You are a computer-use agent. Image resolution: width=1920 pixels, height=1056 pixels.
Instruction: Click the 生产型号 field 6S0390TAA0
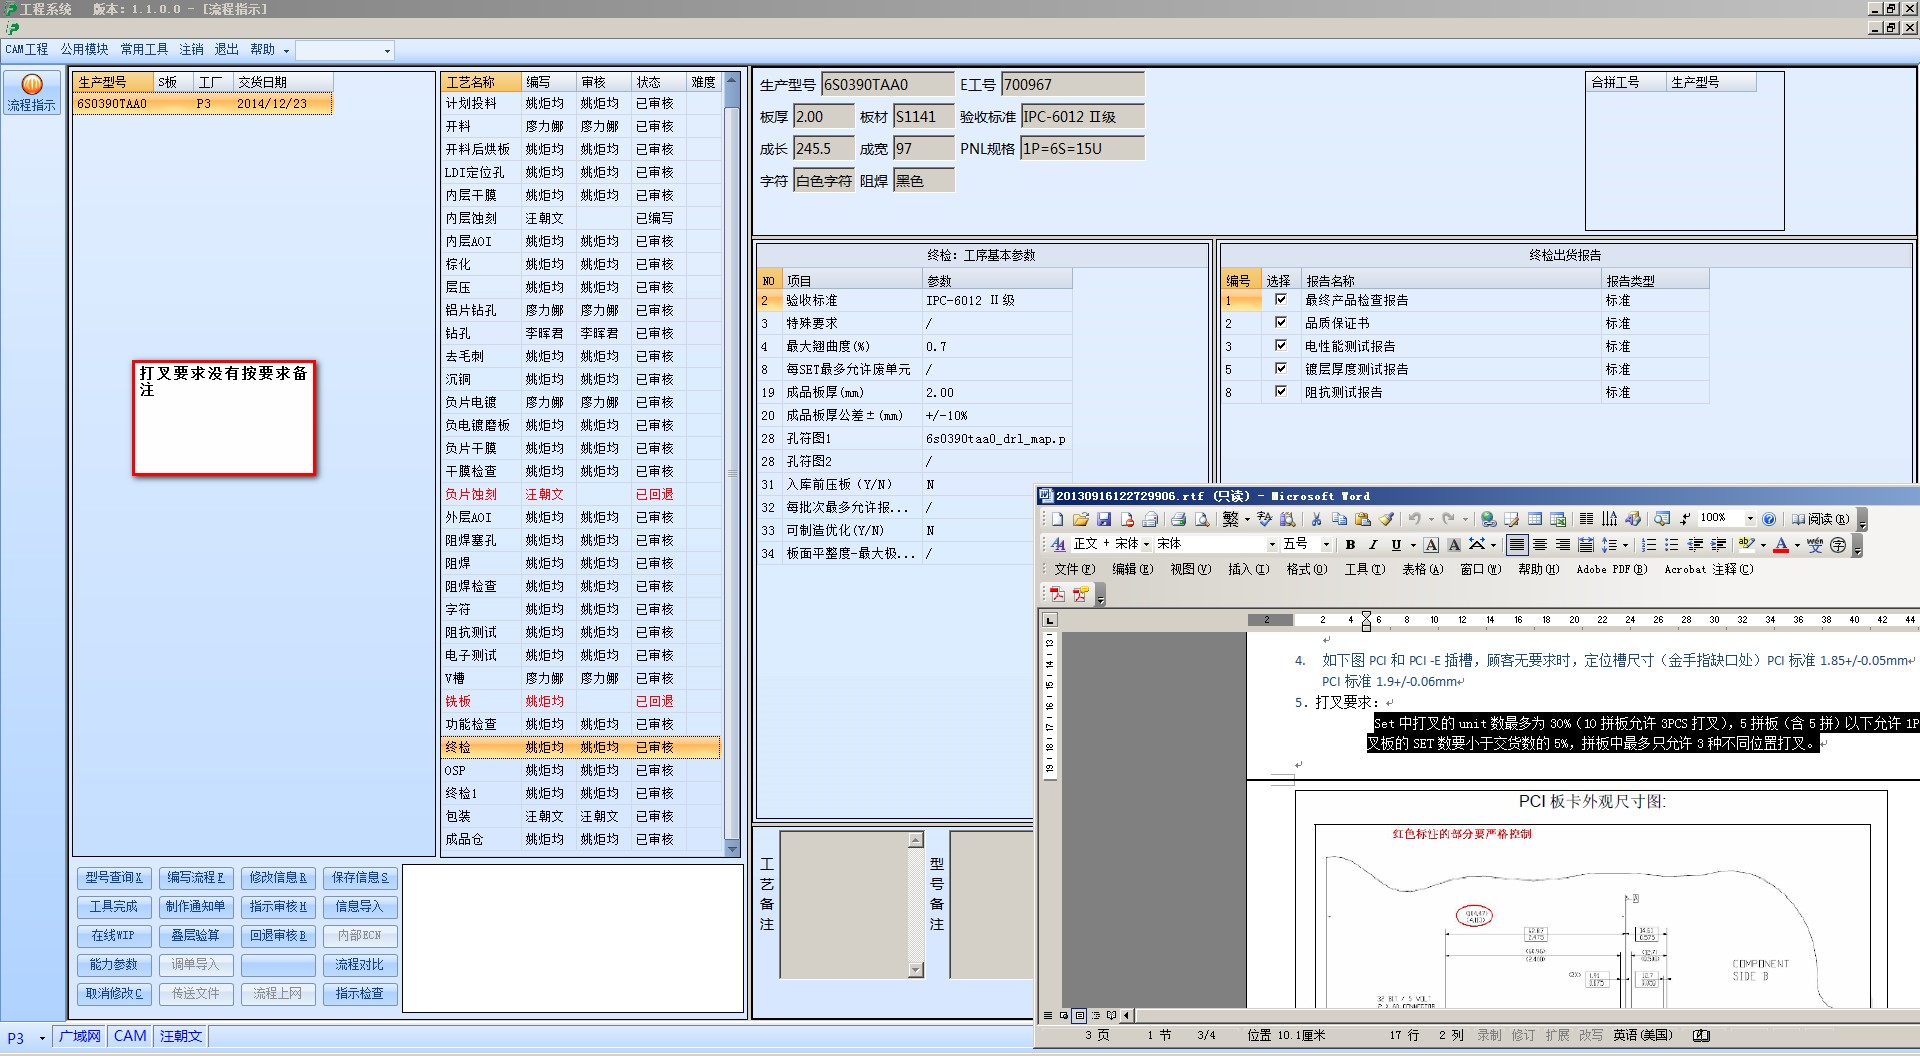click(887, 85)
